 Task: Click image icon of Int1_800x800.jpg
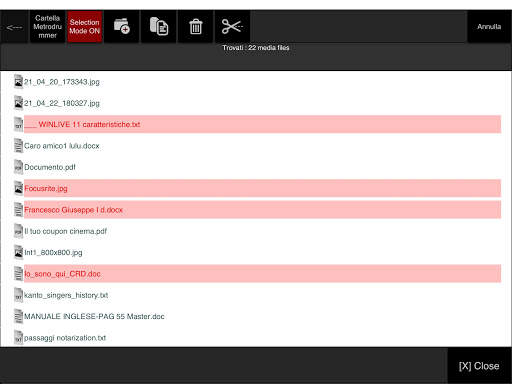tap(18, 253)
